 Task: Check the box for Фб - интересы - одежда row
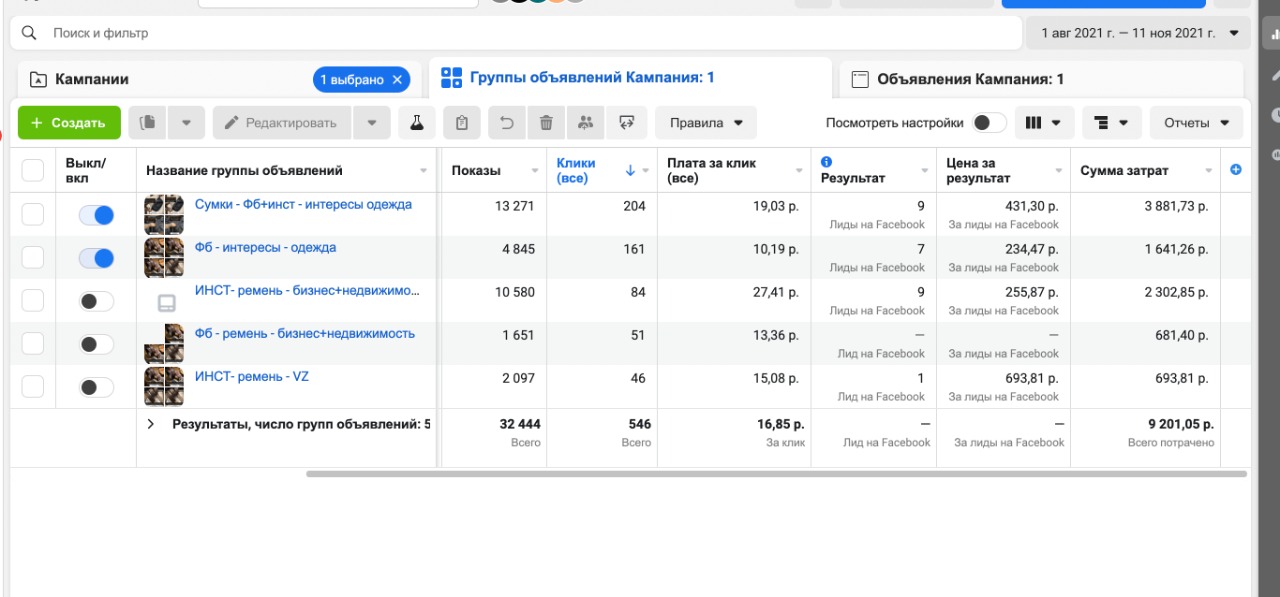click(x=33, y=257)
